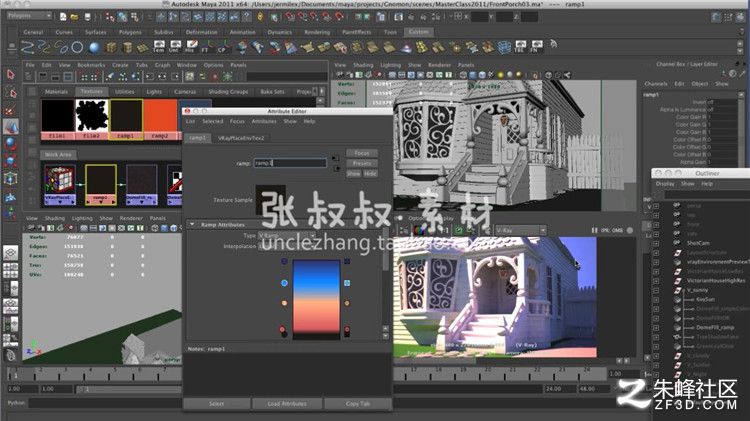Screen dimensions: 750x421
Task: Click the Presets button in the Attribute Editor
Action: click(362, 164)
